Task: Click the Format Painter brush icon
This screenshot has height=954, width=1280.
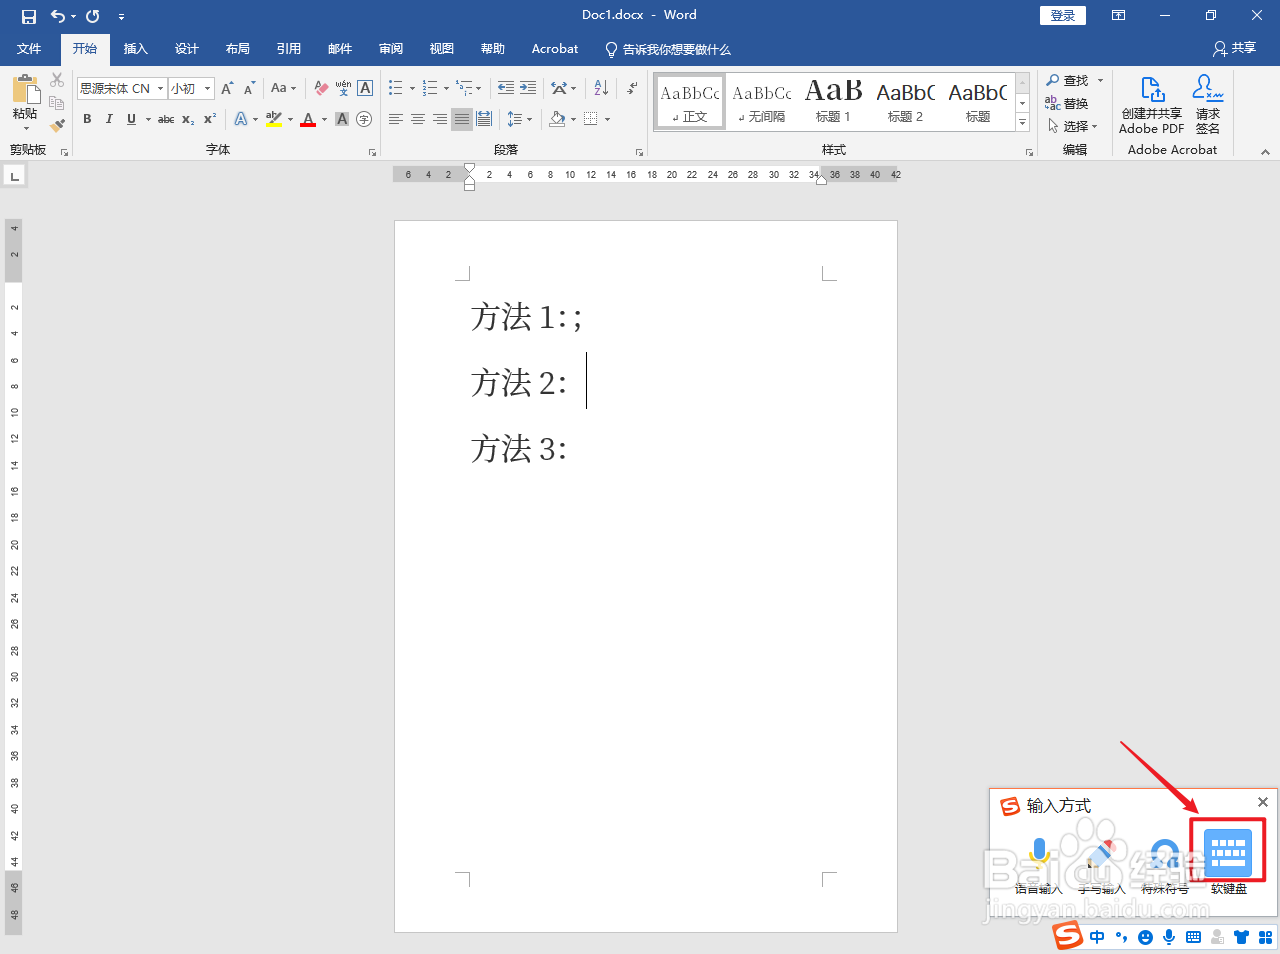Action: point(57,125)
